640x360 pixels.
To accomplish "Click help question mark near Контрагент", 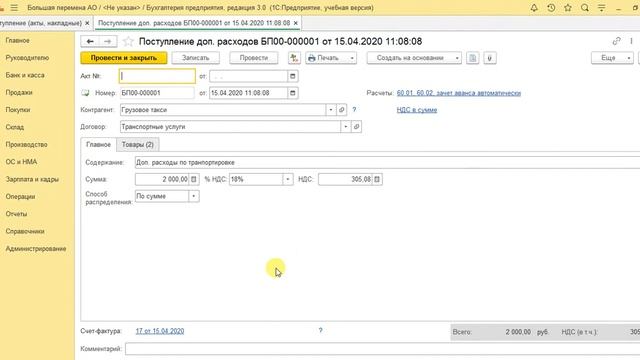I will 354,109.
